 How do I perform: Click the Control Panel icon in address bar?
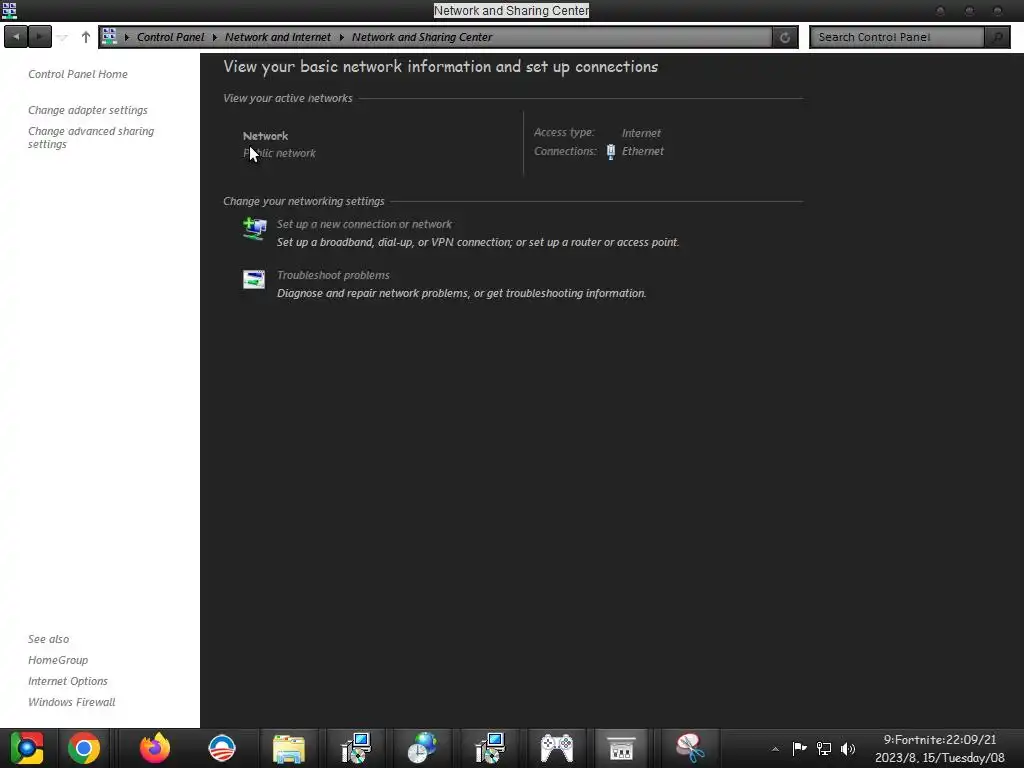pos(110,37)
